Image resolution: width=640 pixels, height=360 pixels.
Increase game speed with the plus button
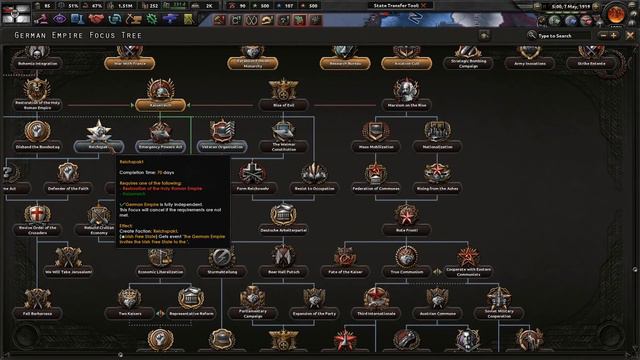tap(596, 7)
